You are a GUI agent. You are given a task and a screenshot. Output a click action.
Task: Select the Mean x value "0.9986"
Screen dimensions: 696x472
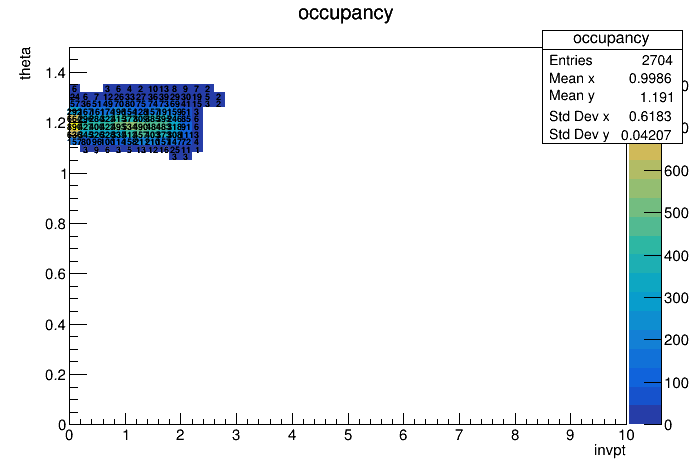pos(650,78)
